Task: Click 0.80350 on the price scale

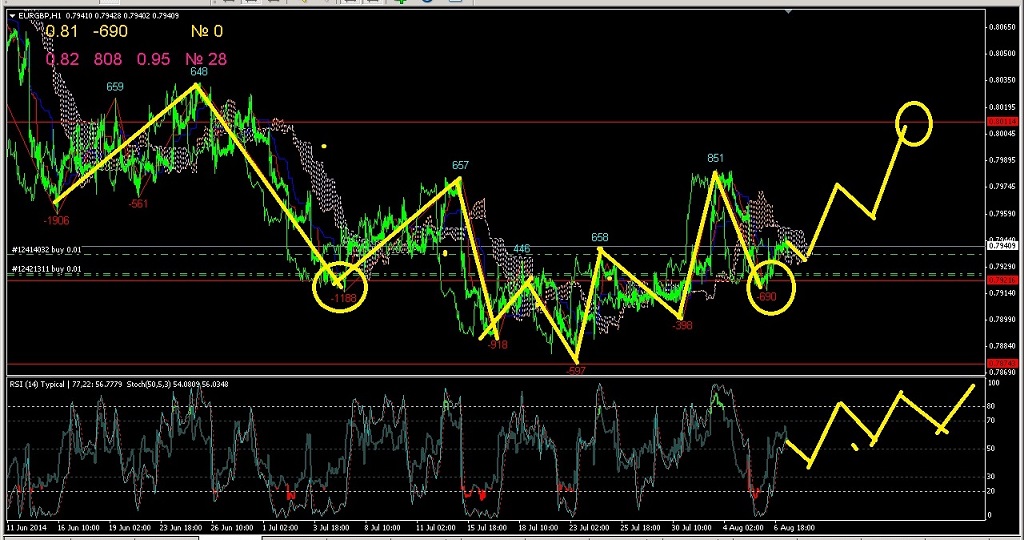Action: 1002,80
